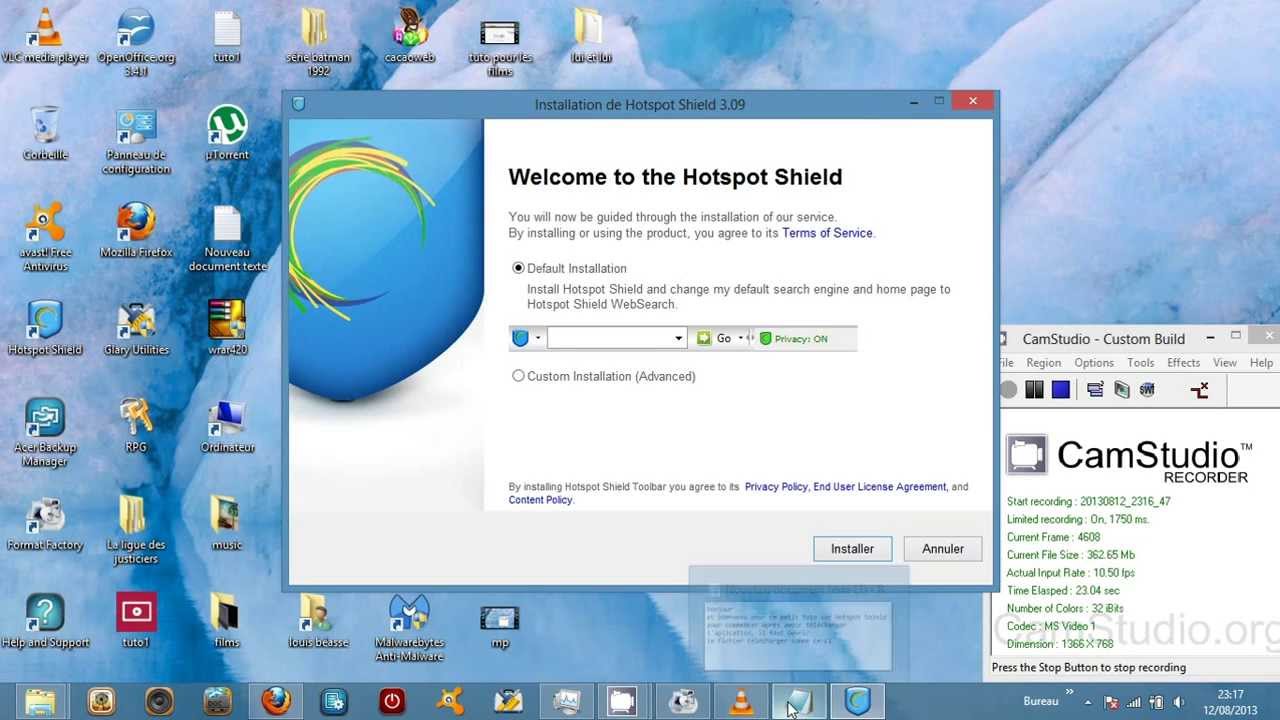This screenshot has width=1280, height=720.
Task: Click the Hotspot Shield taskbar icon
Action: click(857, 701)
